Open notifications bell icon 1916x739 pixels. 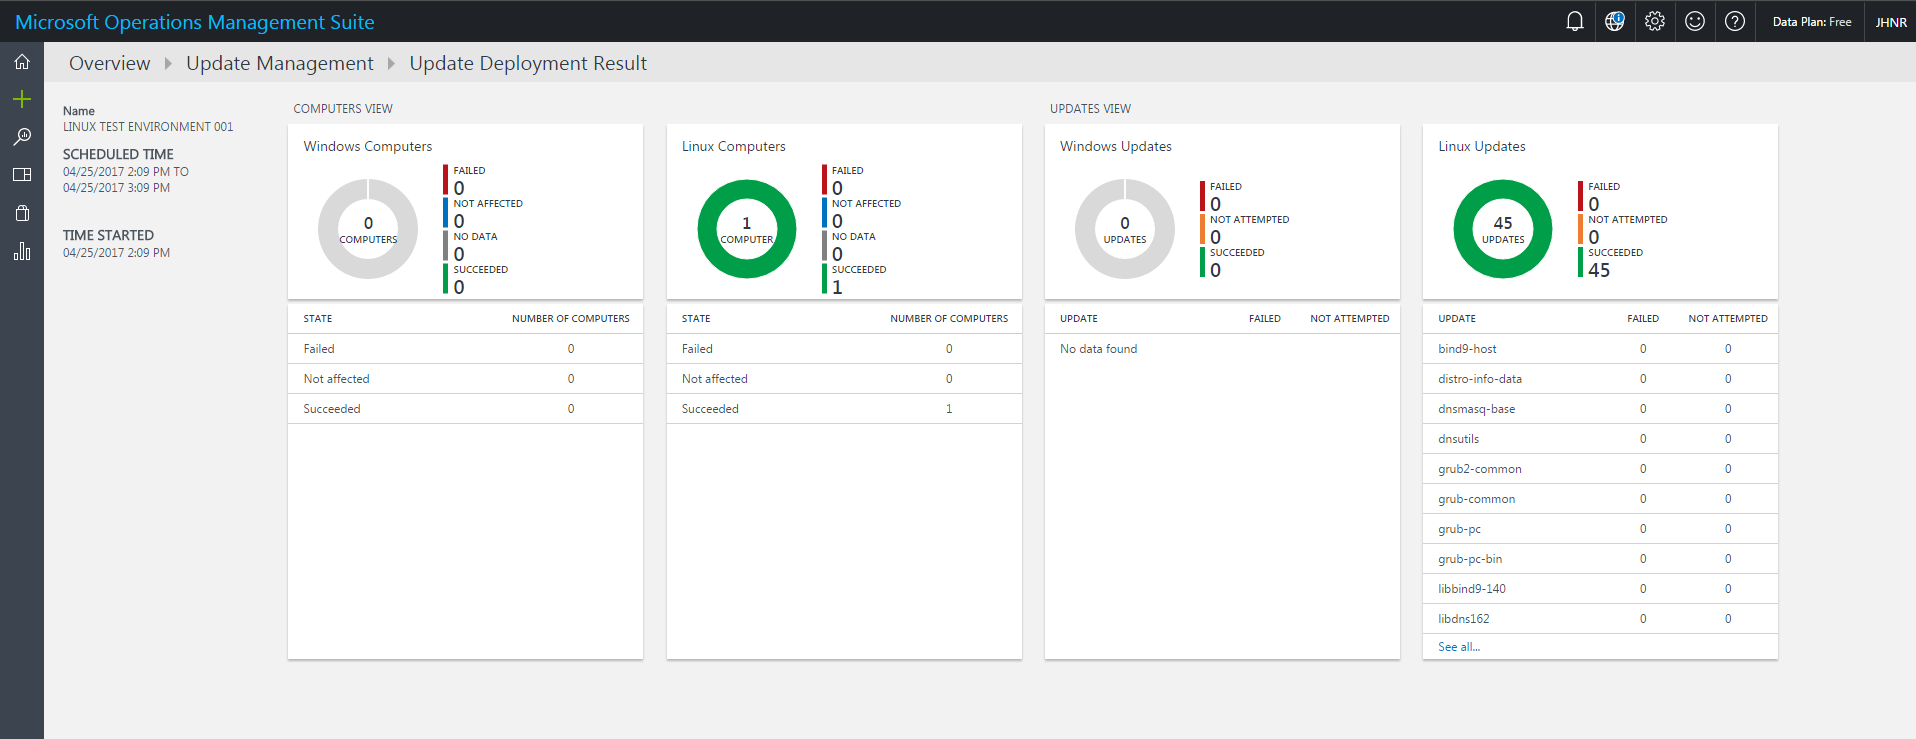pyautogui.click(x=1575, y=21)
